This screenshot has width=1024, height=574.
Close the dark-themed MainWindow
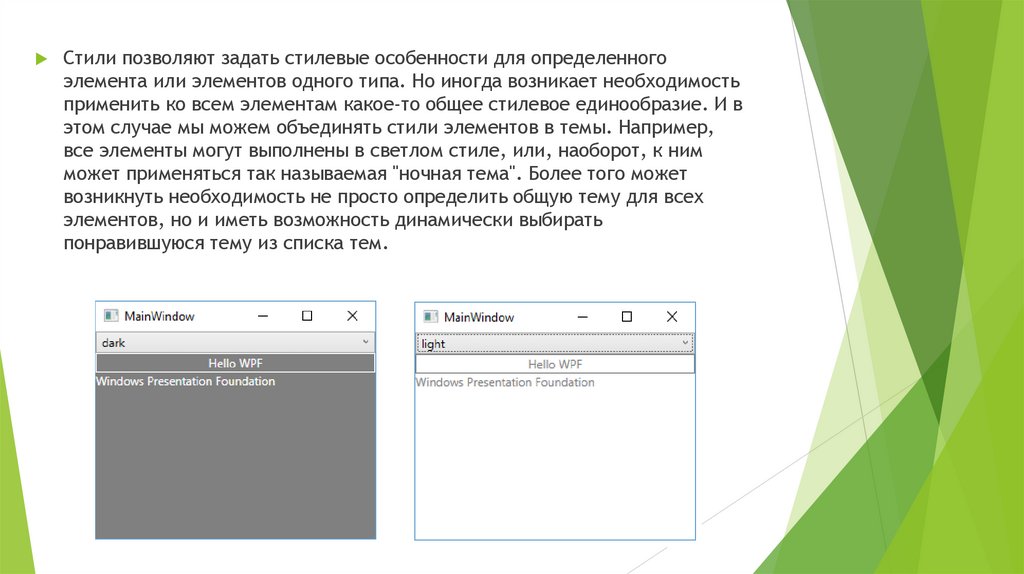[x=352, y=316]
